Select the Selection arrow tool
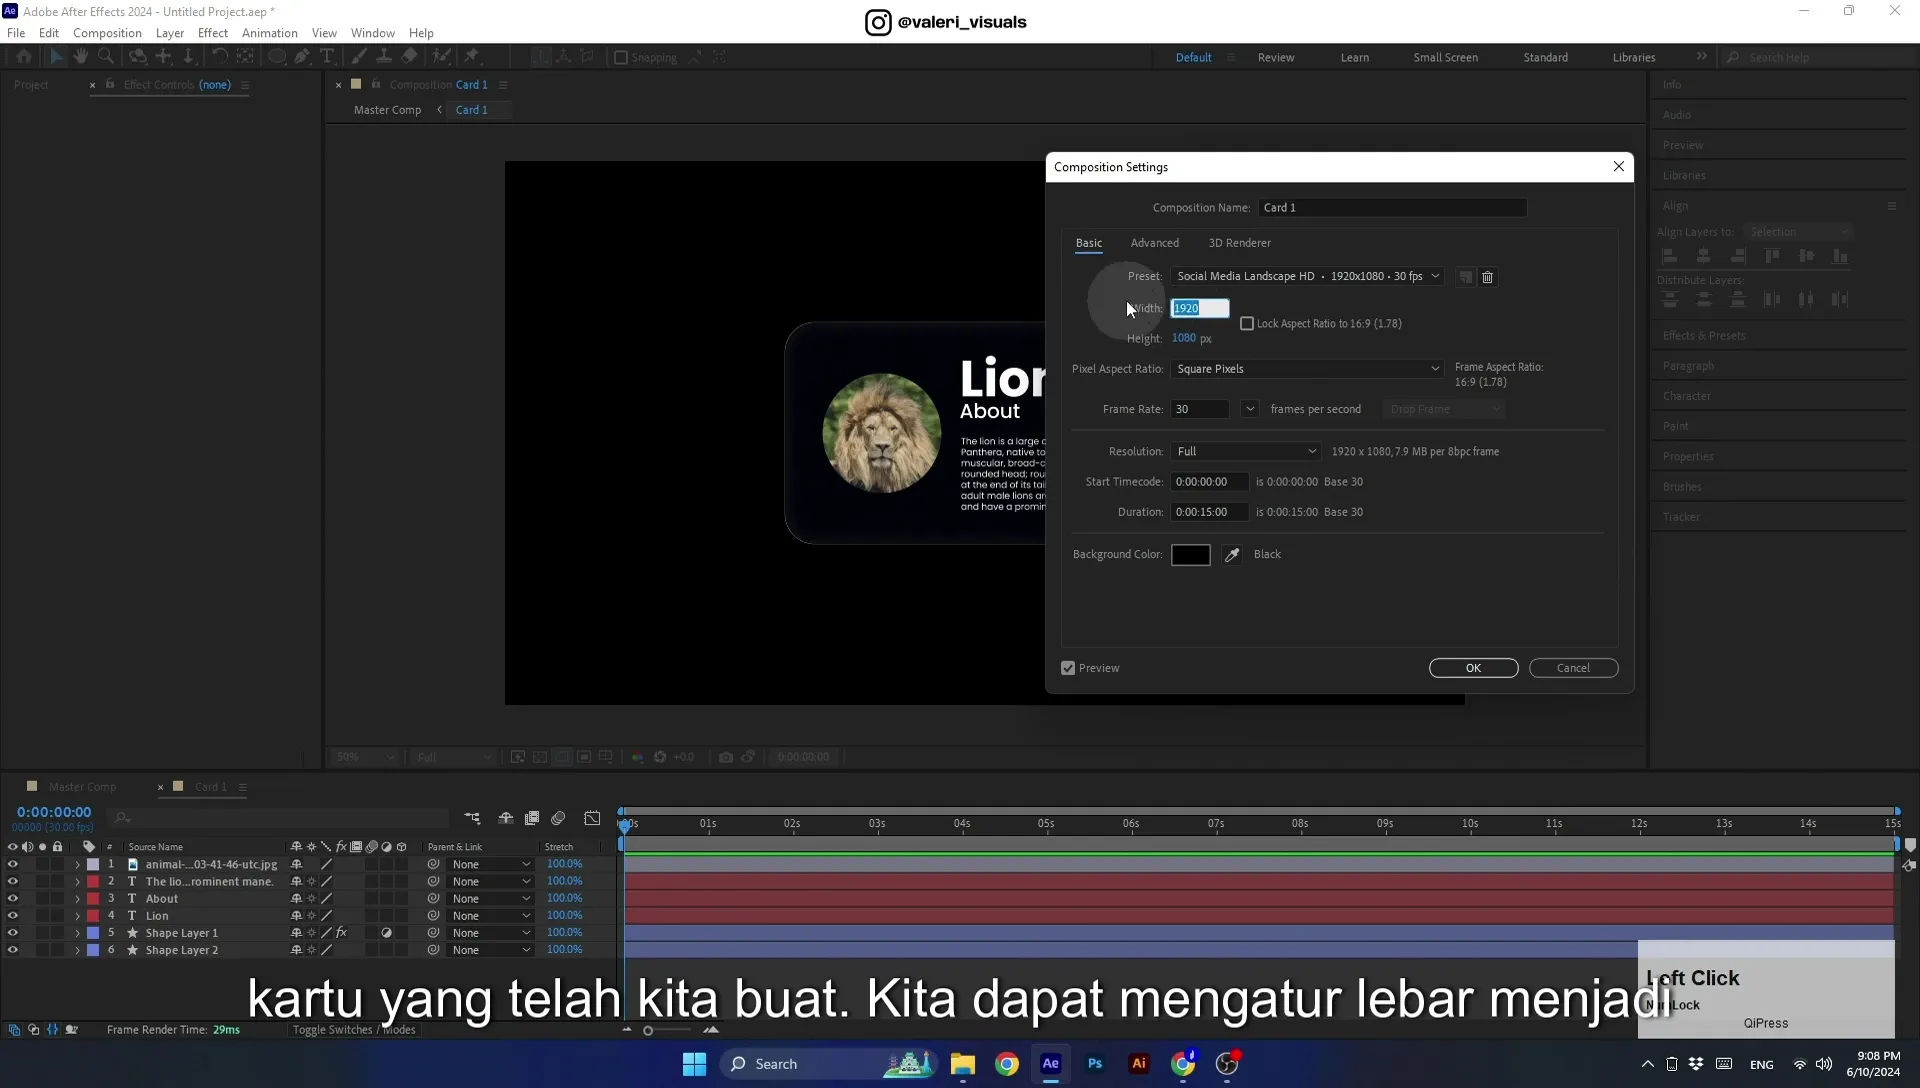Image resolution: width=1920 pixels, height=1088 pixels. pyautogui.click(x=56, y=57)
